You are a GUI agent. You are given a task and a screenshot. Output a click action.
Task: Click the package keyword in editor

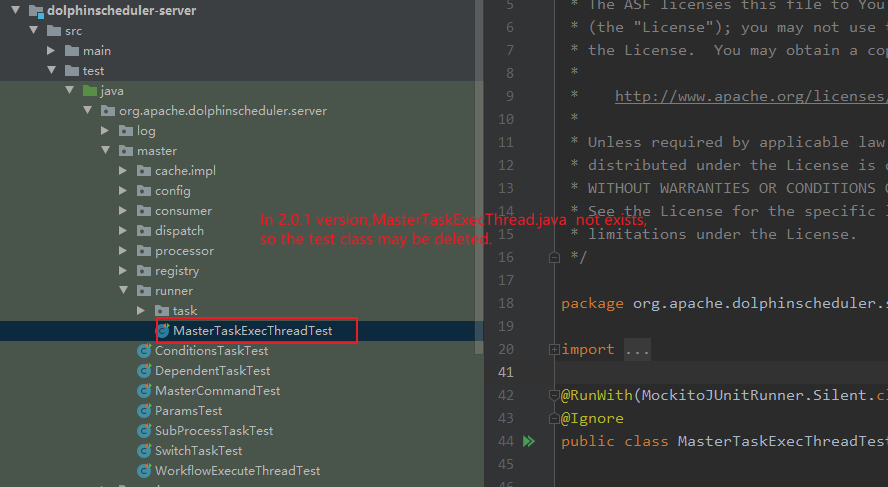click(x=592, y=304)
